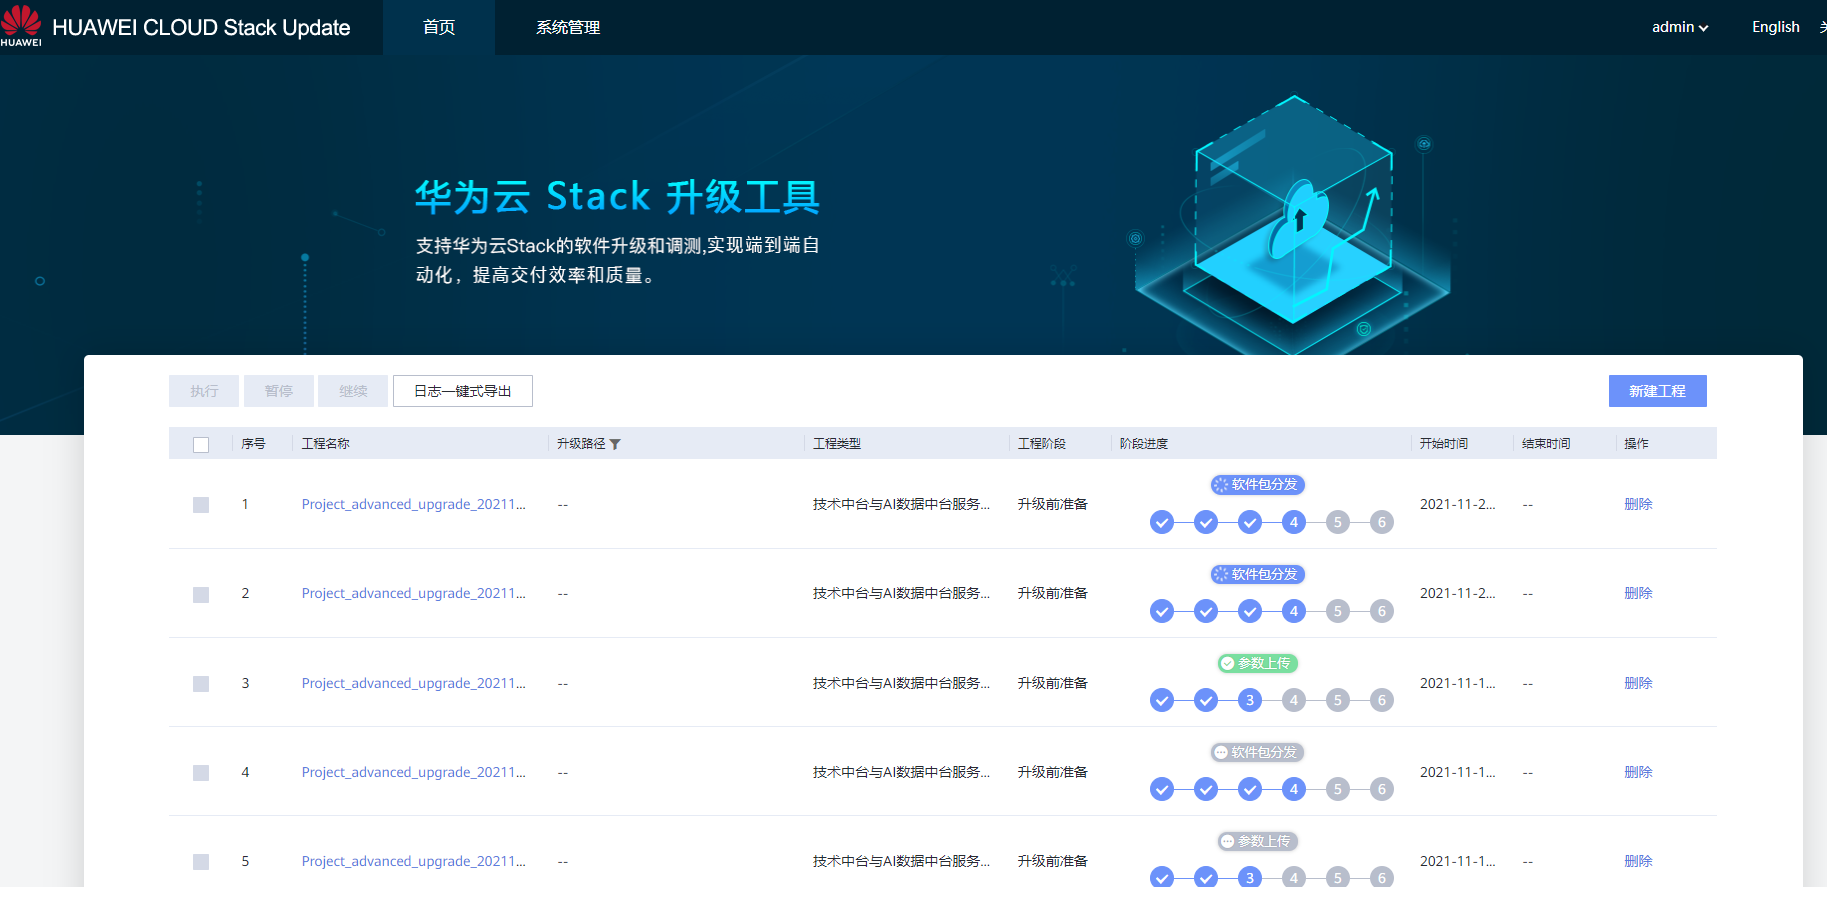Select step 5 circle in project row 1

1338,522
